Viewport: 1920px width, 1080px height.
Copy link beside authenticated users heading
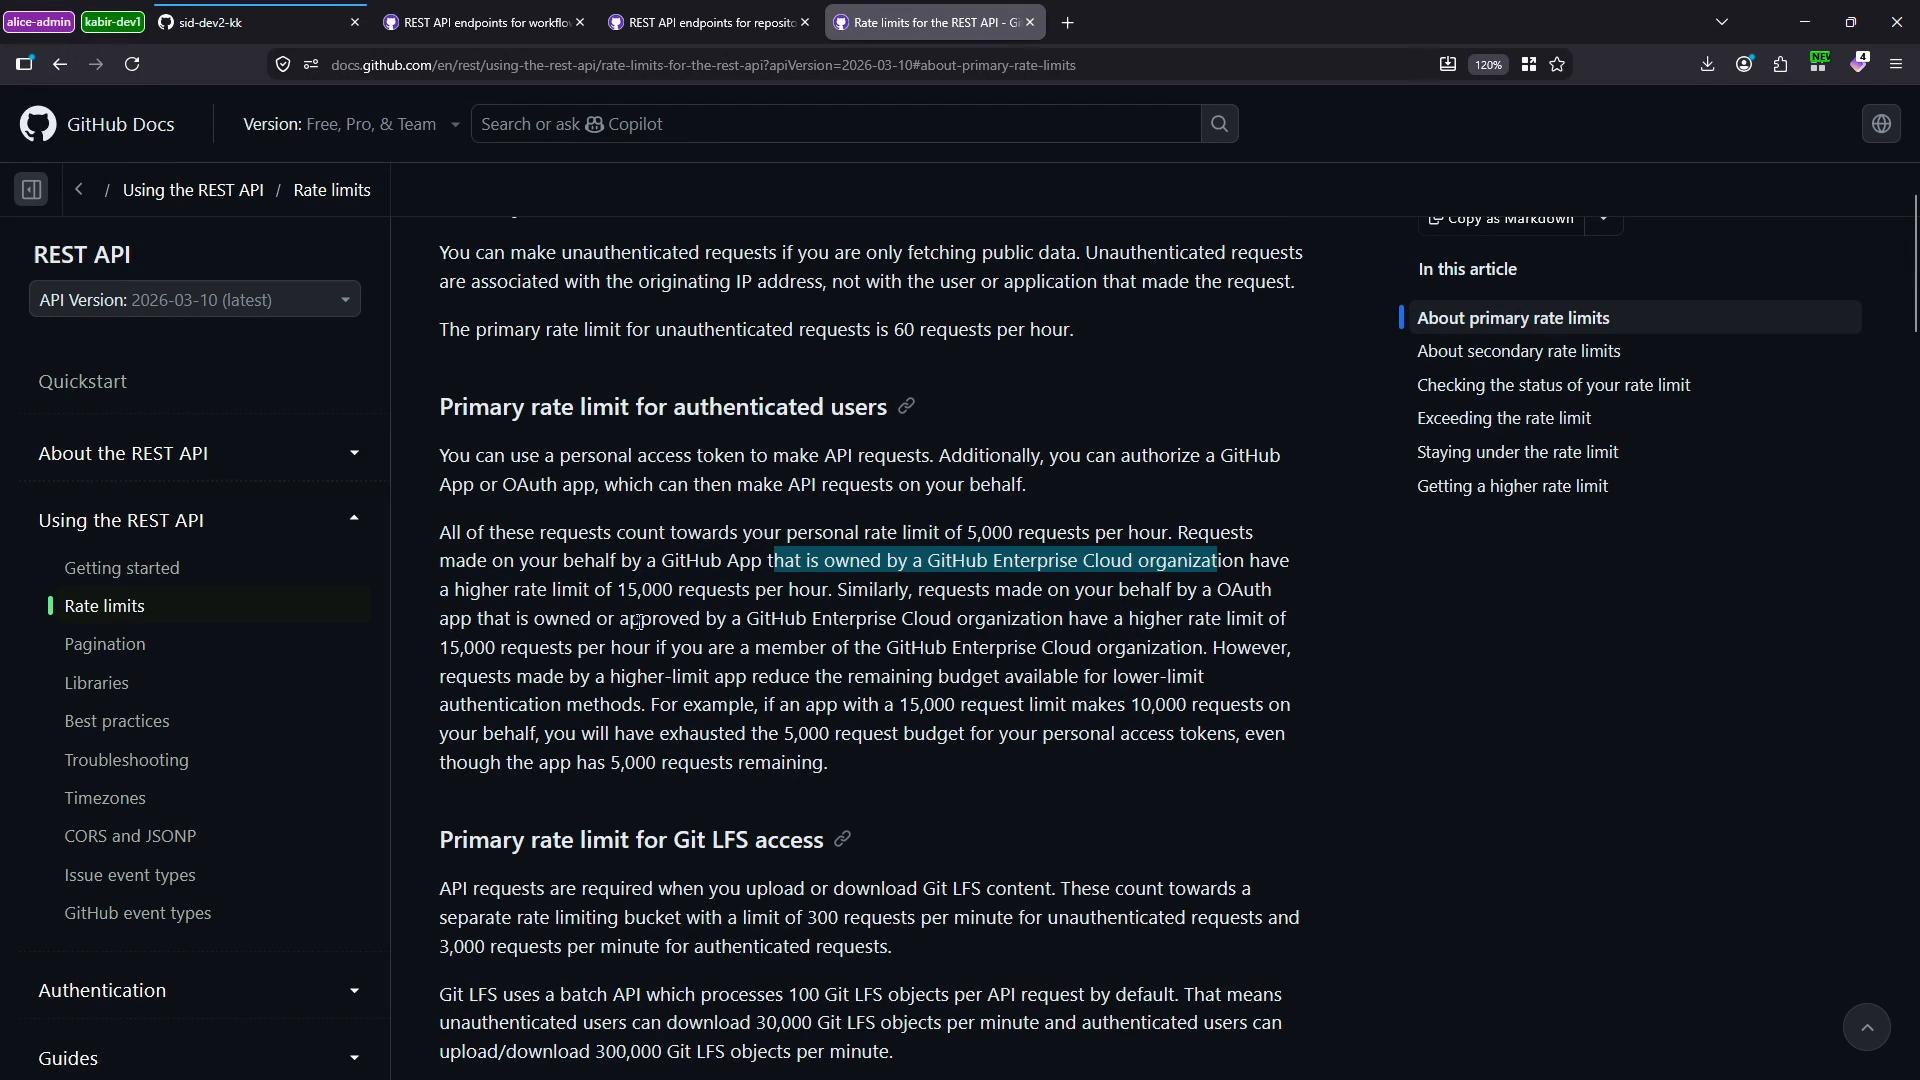[906, 407]
